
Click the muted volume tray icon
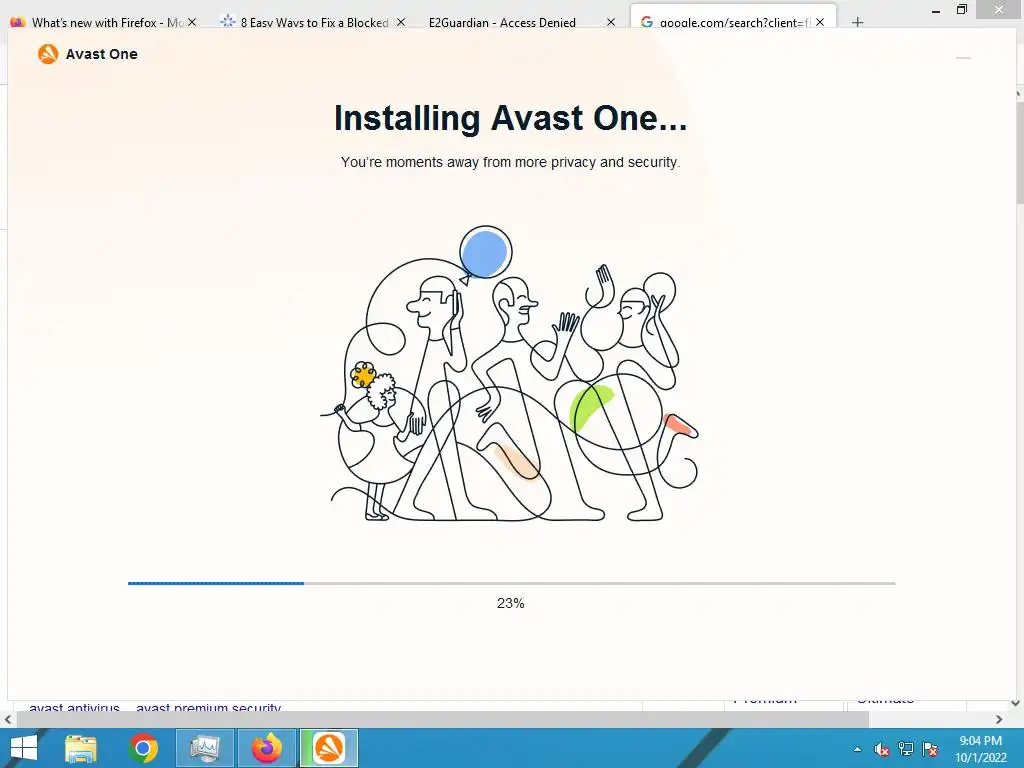click(x=882, y=749)
